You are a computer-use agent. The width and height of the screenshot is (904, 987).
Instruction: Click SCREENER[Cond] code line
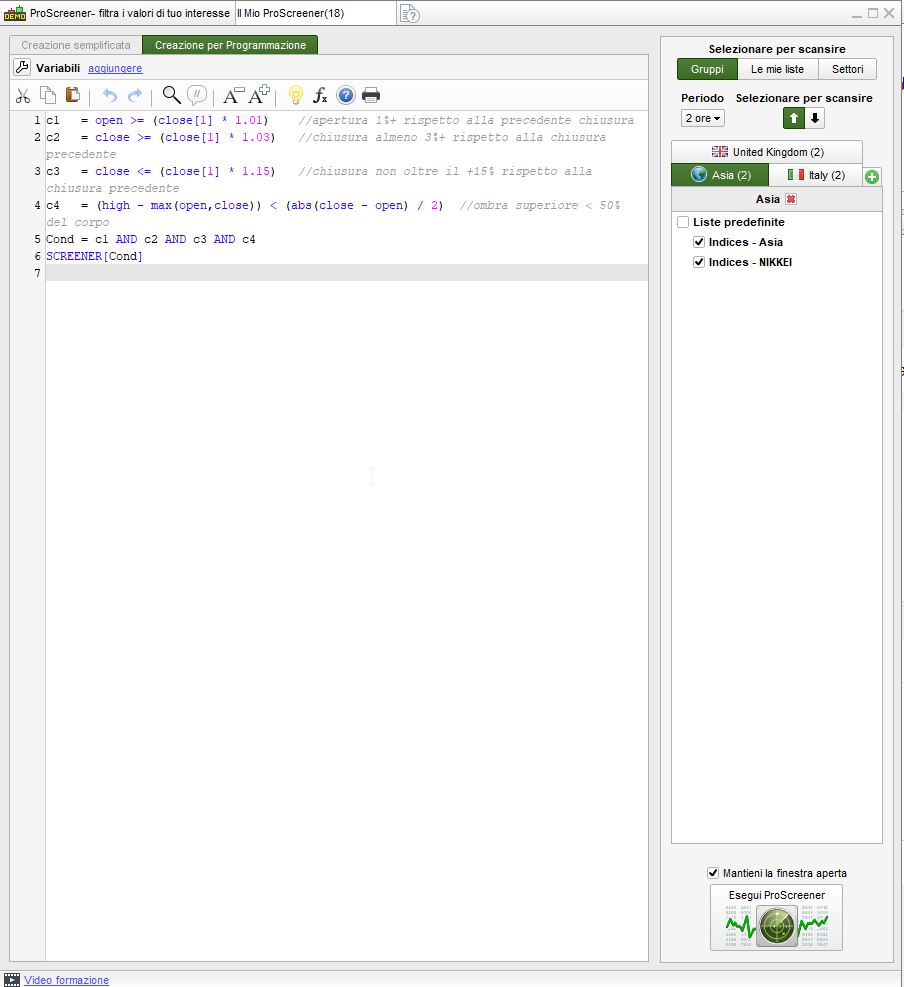coord(94,256)
